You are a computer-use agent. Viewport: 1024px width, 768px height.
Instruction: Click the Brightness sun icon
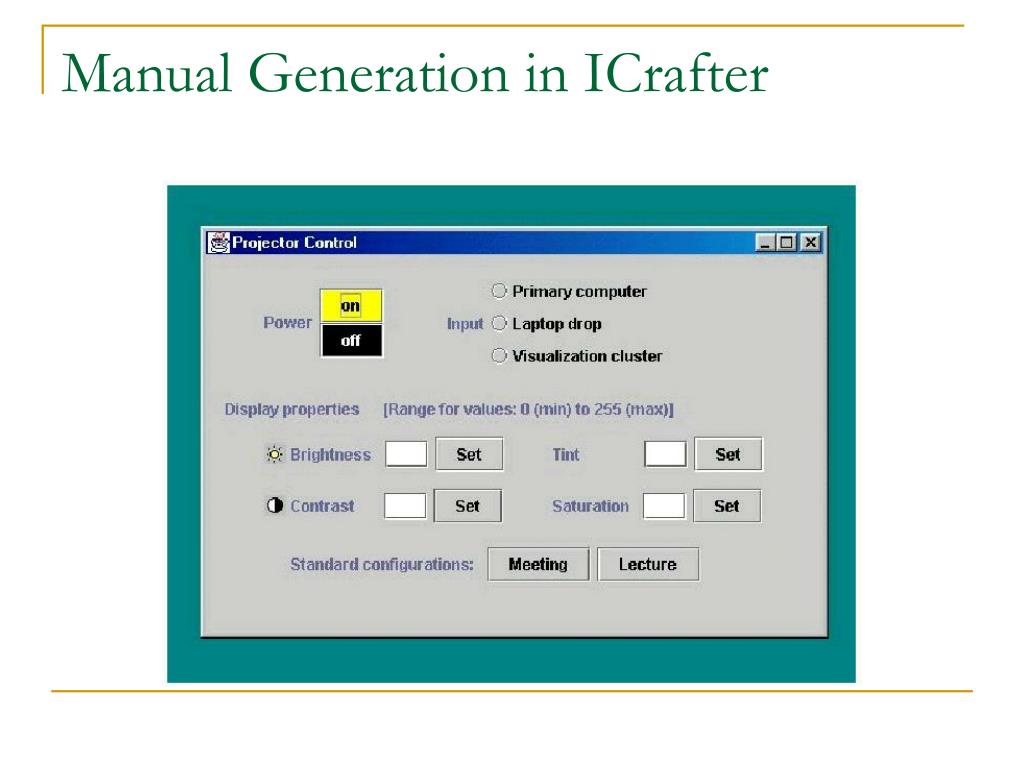[275, 454]
